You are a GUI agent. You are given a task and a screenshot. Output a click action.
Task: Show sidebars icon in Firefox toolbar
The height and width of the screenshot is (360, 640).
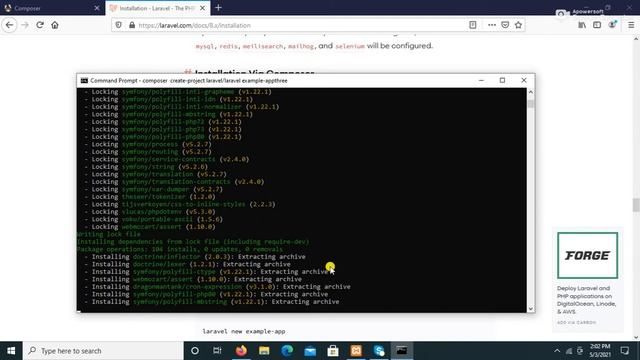point(597,25)
